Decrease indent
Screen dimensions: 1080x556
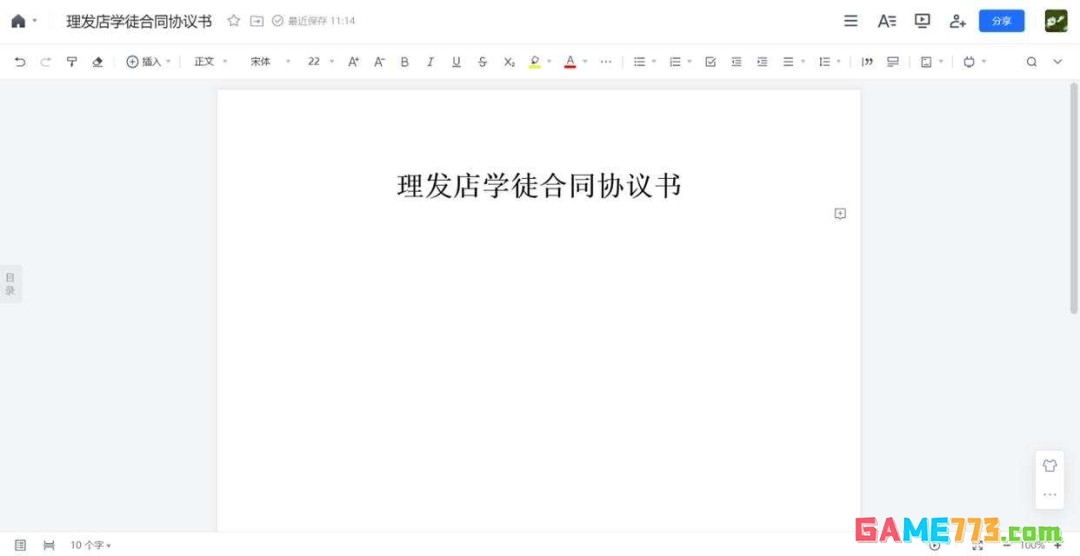tap(736, 62)
